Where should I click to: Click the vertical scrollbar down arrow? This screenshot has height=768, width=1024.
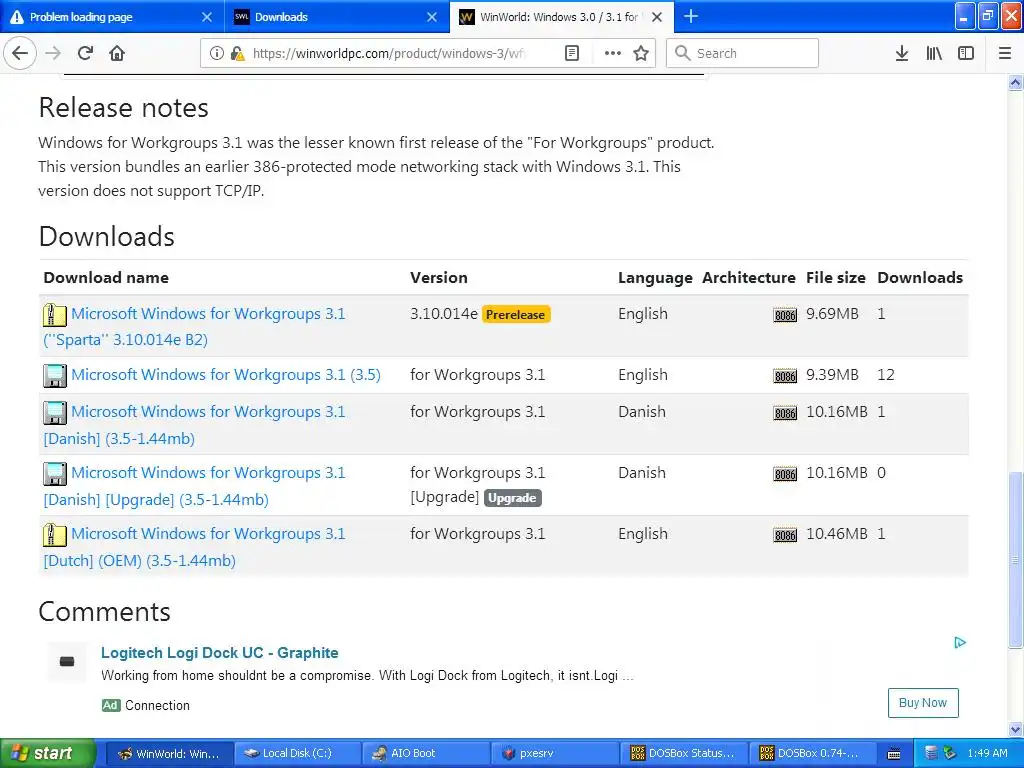[x=1015, y=729]
